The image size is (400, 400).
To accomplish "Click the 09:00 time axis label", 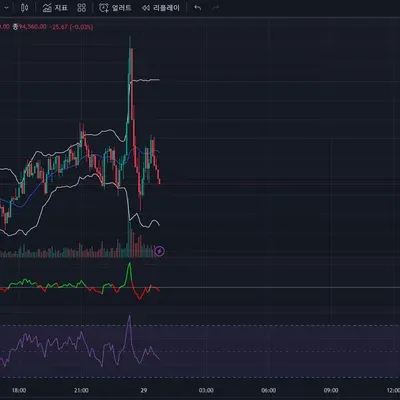I will (331, 390).
